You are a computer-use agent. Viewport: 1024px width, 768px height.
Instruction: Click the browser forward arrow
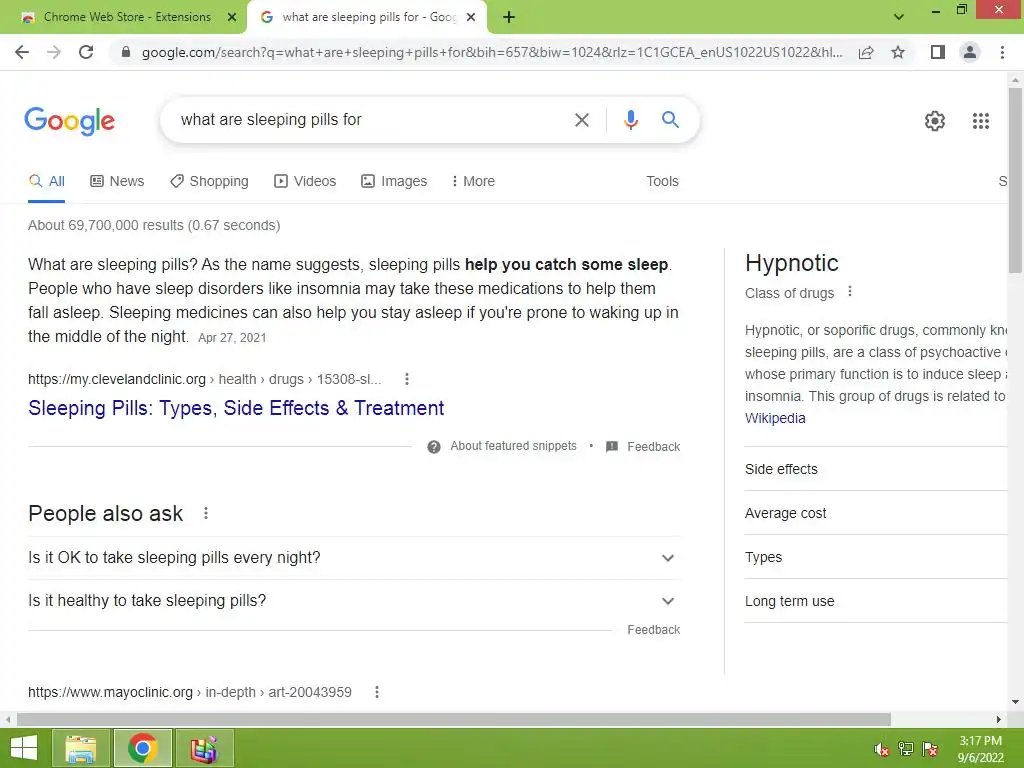point(54,52)
